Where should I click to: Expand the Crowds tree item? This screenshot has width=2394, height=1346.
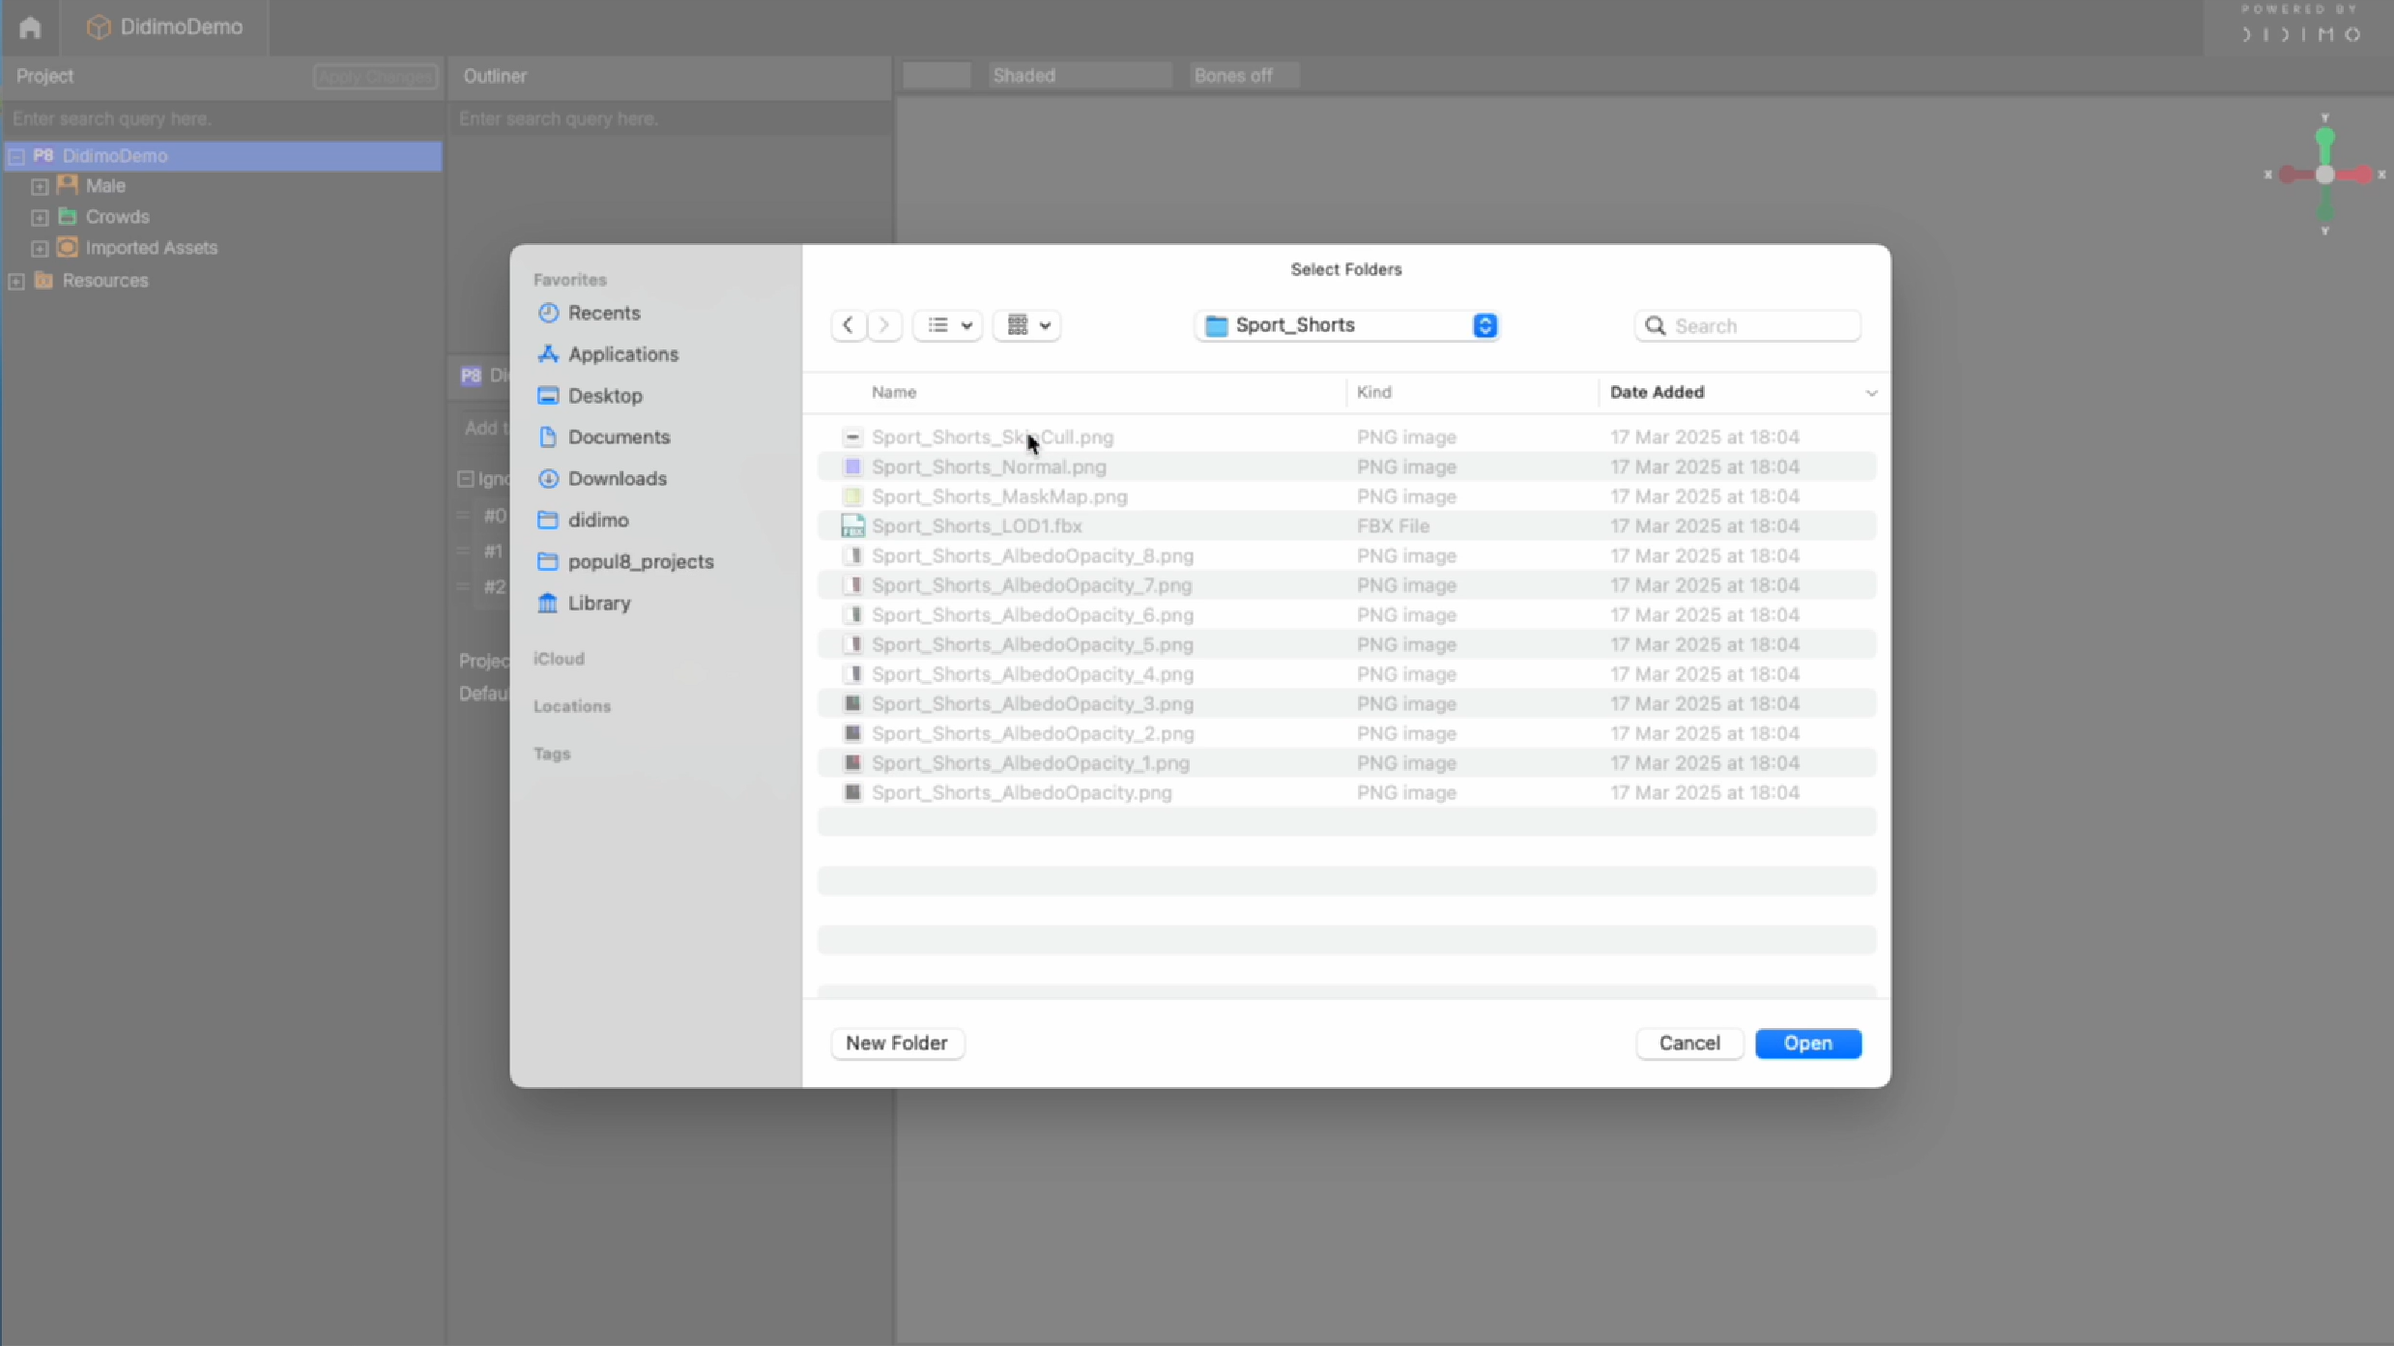[40, 218]
